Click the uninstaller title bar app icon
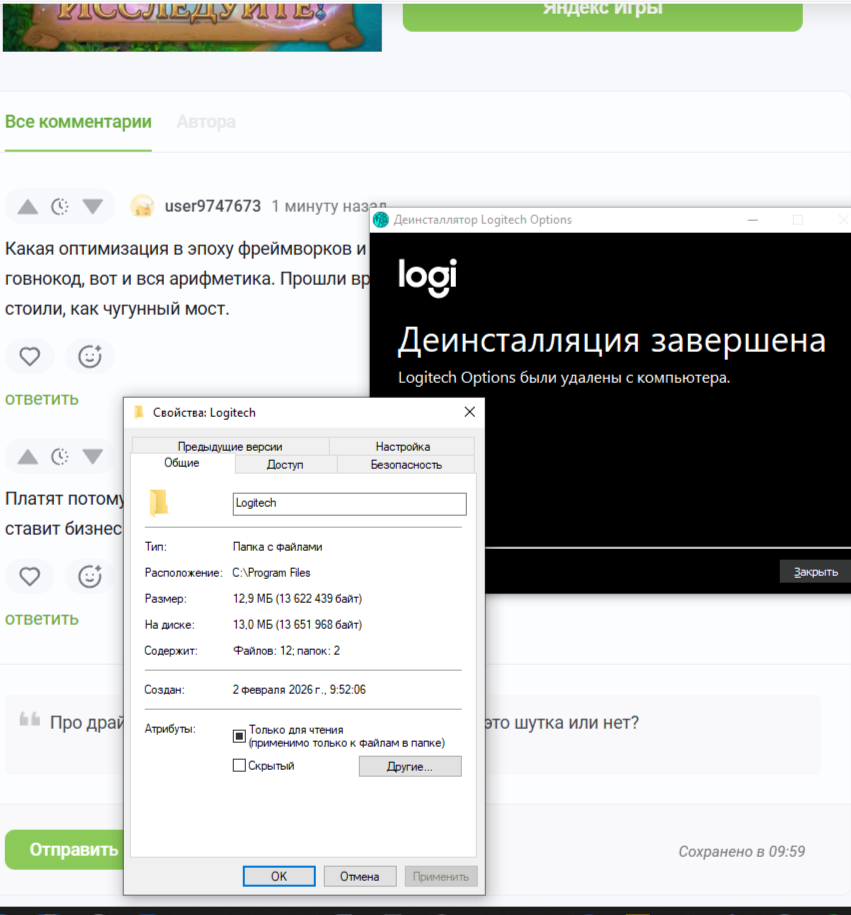Screen dimensions: 851x915 381,220
